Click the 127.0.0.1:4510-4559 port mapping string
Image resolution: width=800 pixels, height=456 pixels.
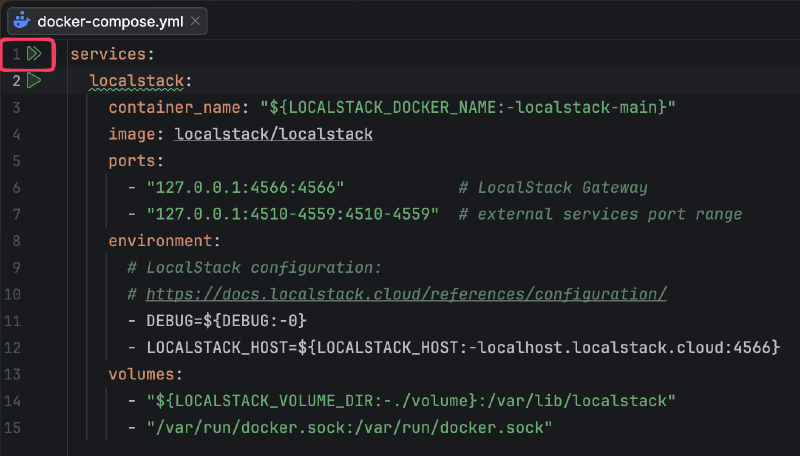click(293, 214)
